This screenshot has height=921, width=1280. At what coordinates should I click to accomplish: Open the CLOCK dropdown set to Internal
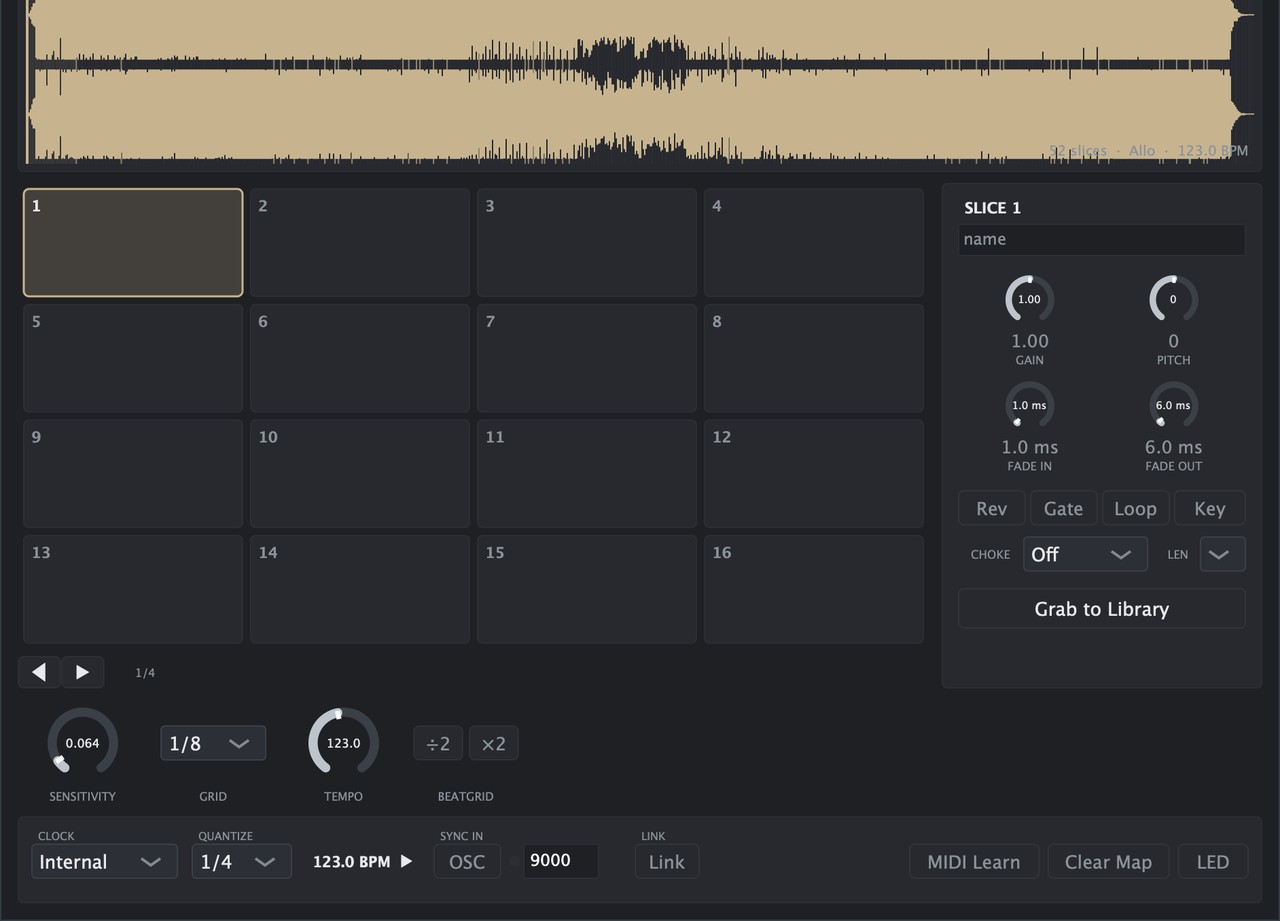104,861
